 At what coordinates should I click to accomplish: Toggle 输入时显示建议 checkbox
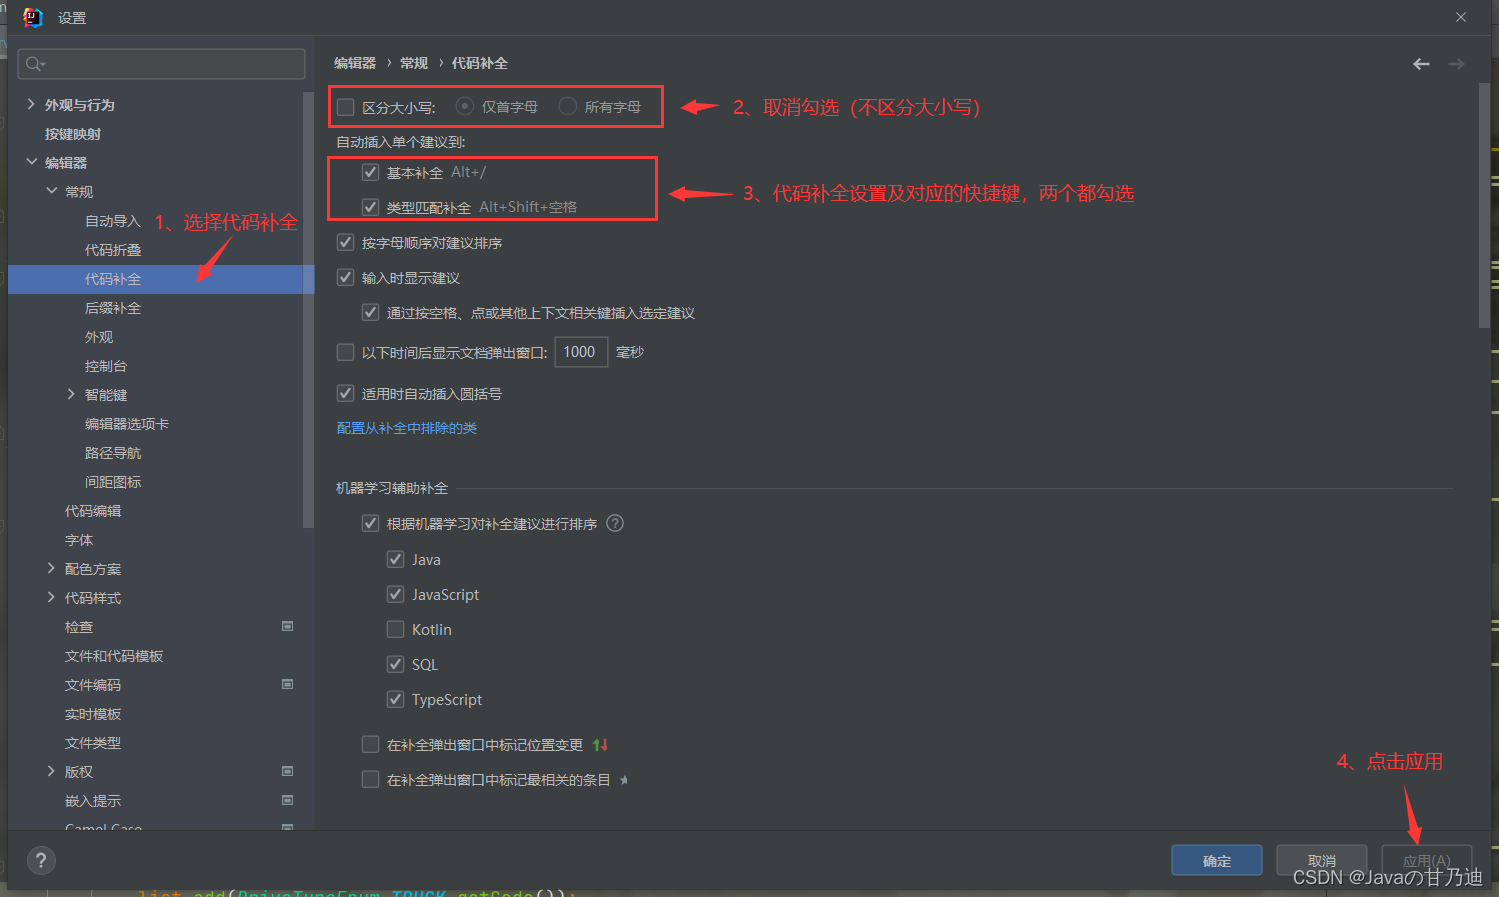click(x=346, y=277)
